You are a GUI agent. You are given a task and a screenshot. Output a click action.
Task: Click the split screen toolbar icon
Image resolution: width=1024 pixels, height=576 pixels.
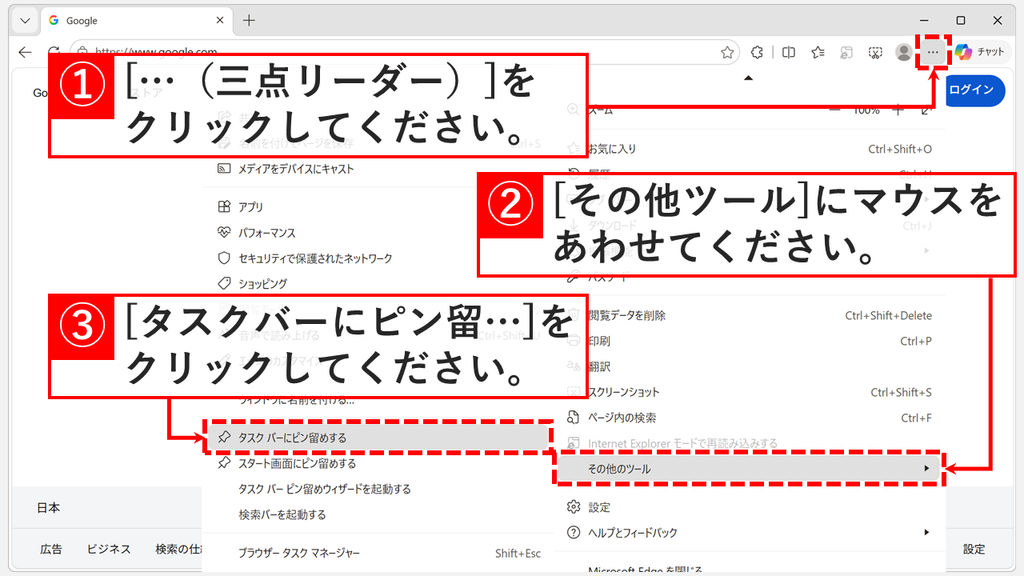(x=789, y=52)
